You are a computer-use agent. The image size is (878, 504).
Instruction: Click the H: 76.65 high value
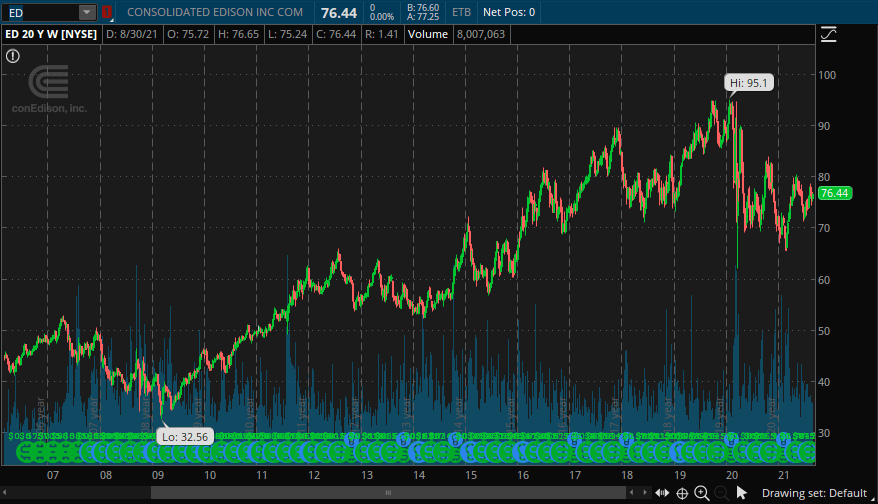[x=239, y=34]
